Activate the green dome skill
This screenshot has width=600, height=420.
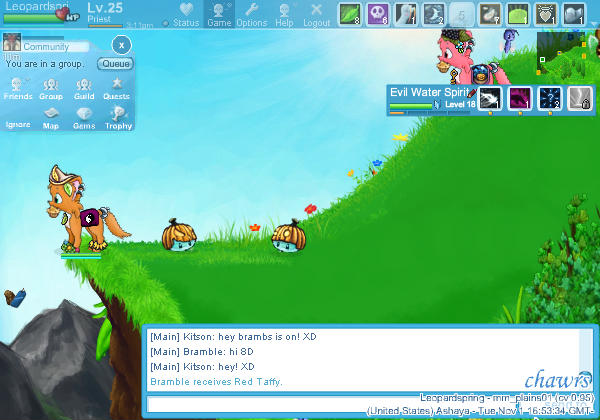click(518, 14)
